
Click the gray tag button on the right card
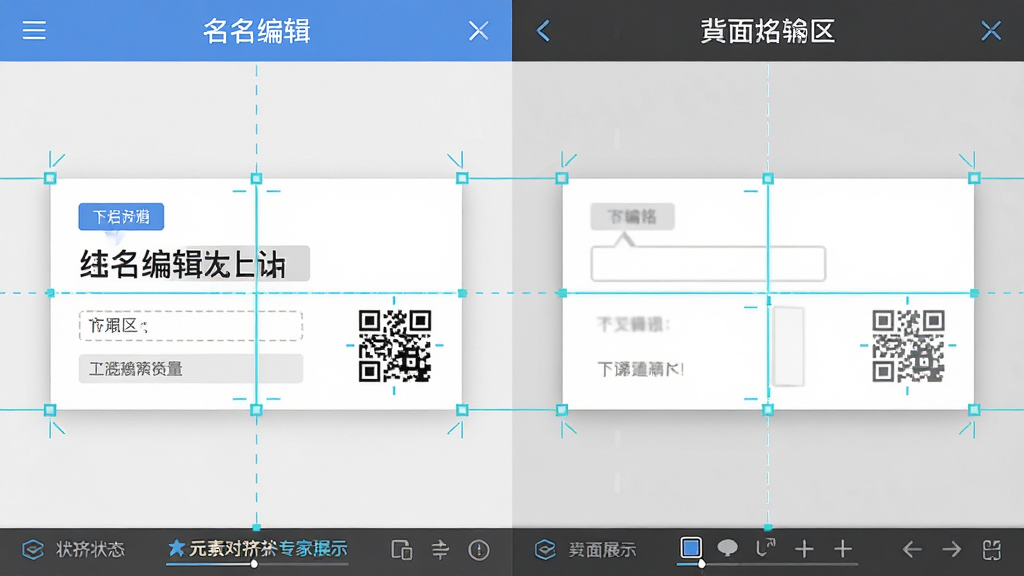coord(632,216)
